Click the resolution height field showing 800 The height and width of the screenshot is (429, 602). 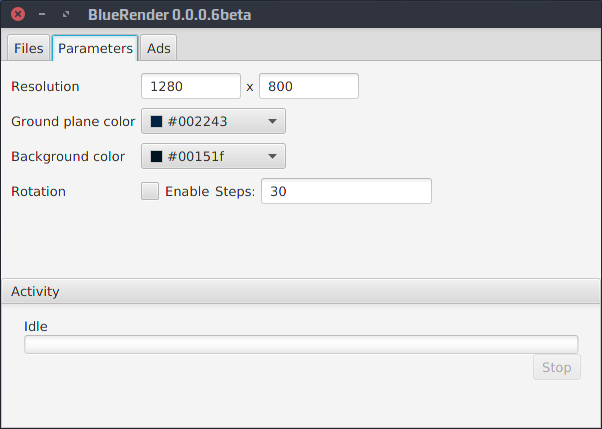pos(308,86)
